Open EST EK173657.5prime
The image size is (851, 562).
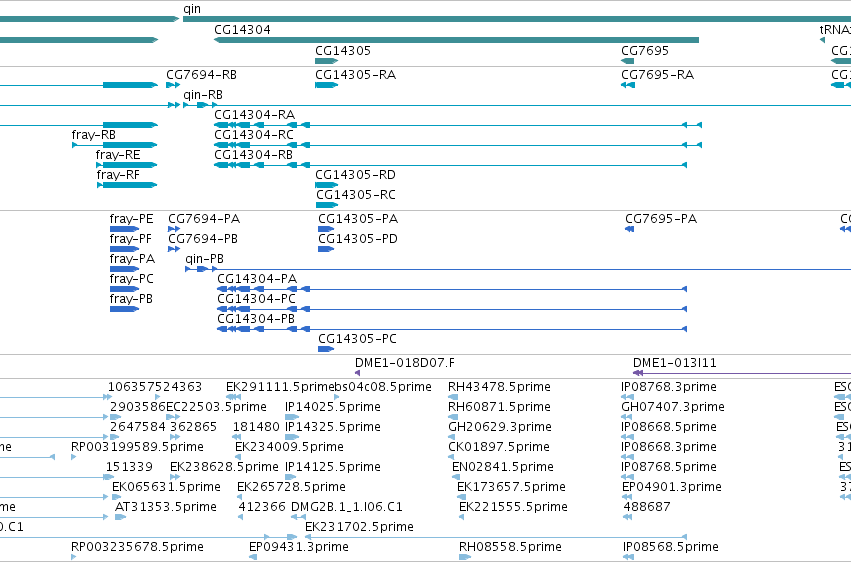pyautogui.click(x=511, y=488)
